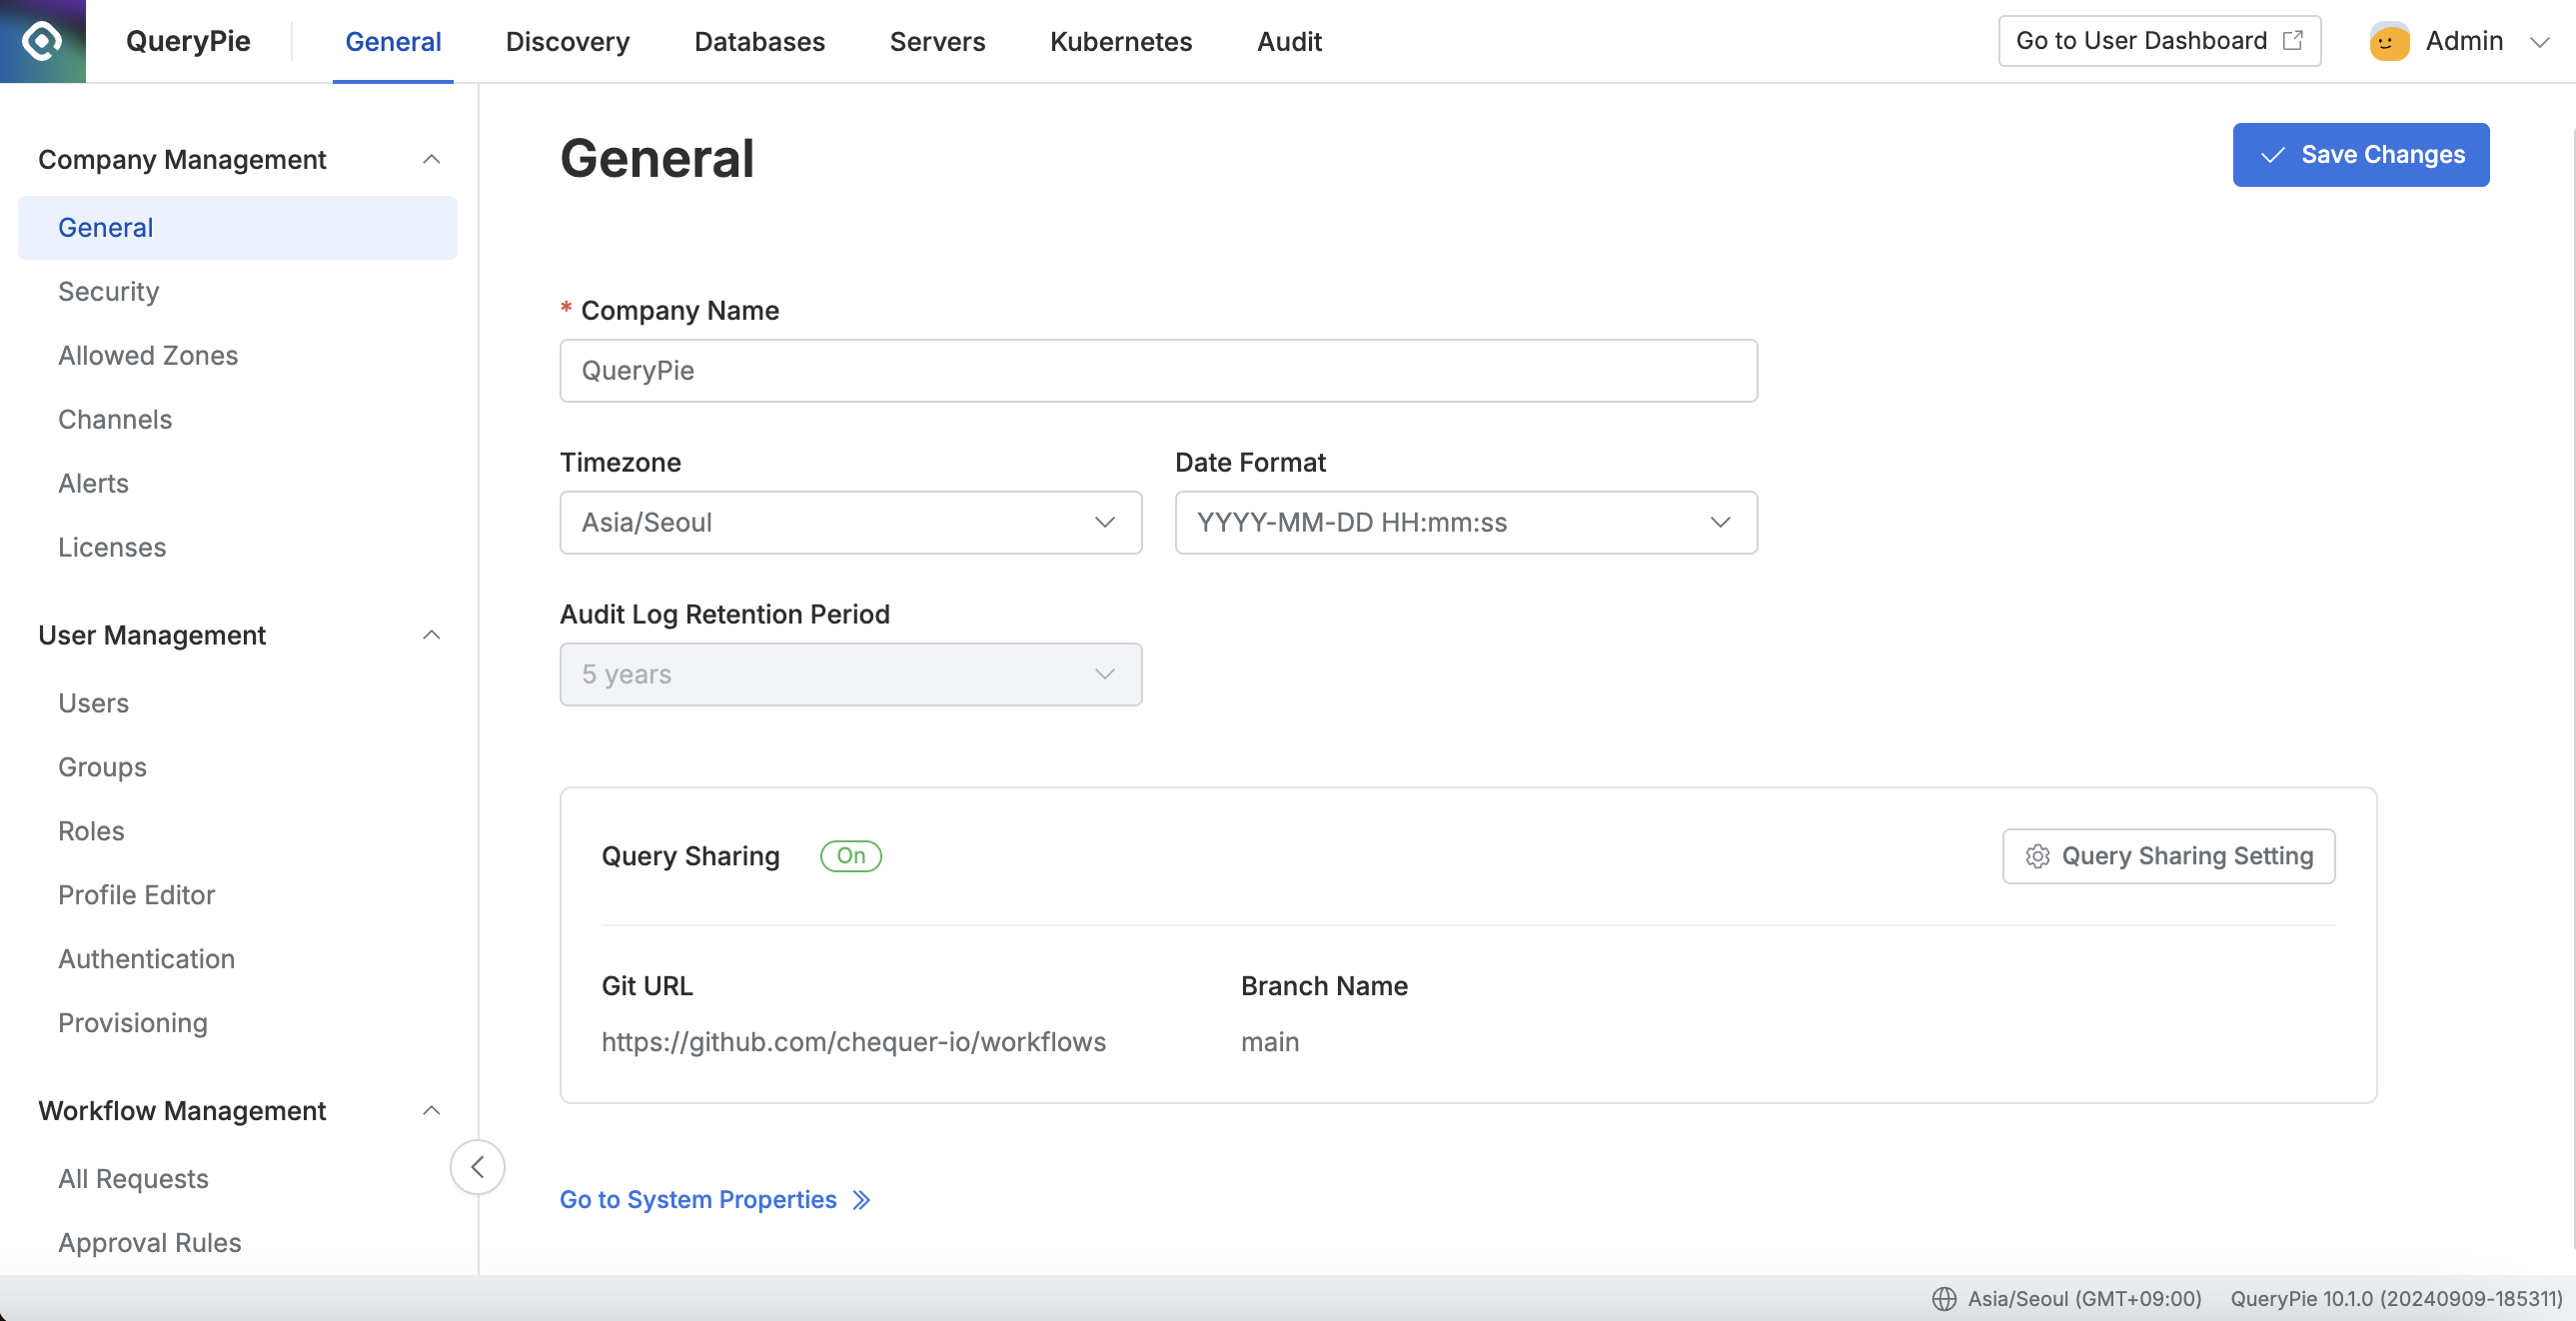
Task: Switch to the Kubernetes top tab
Action: click(1120, 41)
